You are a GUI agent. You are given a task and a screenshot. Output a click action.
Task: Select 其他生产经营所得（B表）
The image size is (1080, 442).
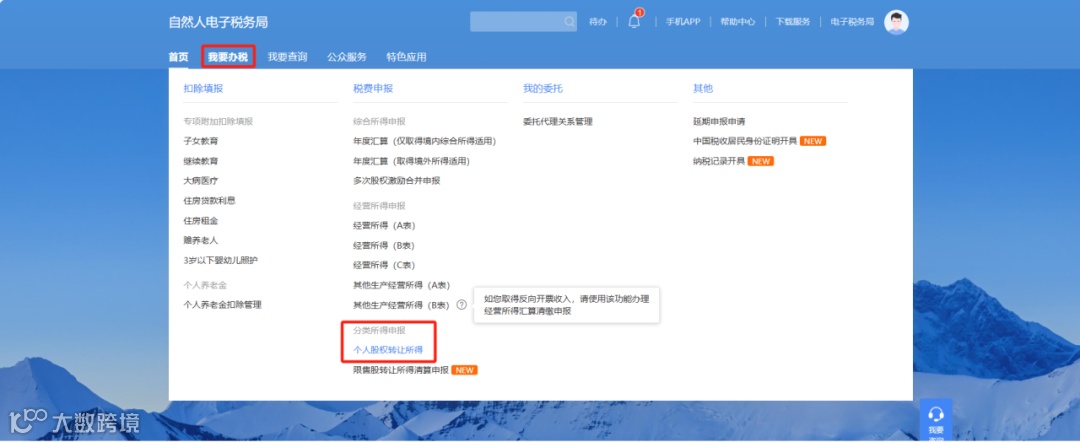402,305
